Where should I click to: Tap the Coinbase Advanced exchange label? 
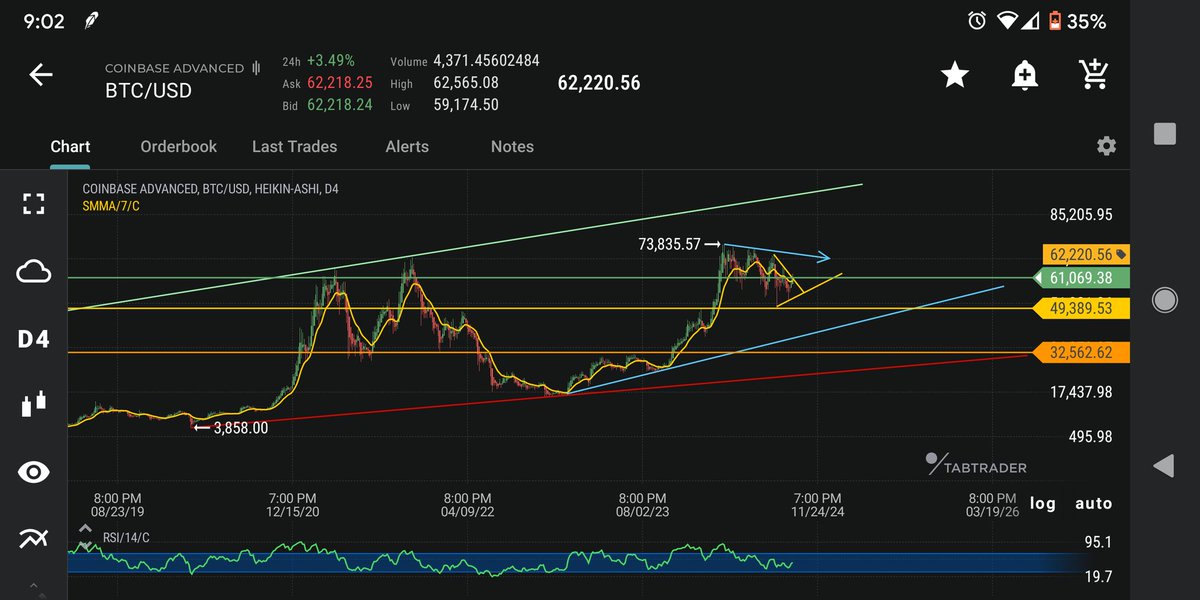click(x=175, y=68)
